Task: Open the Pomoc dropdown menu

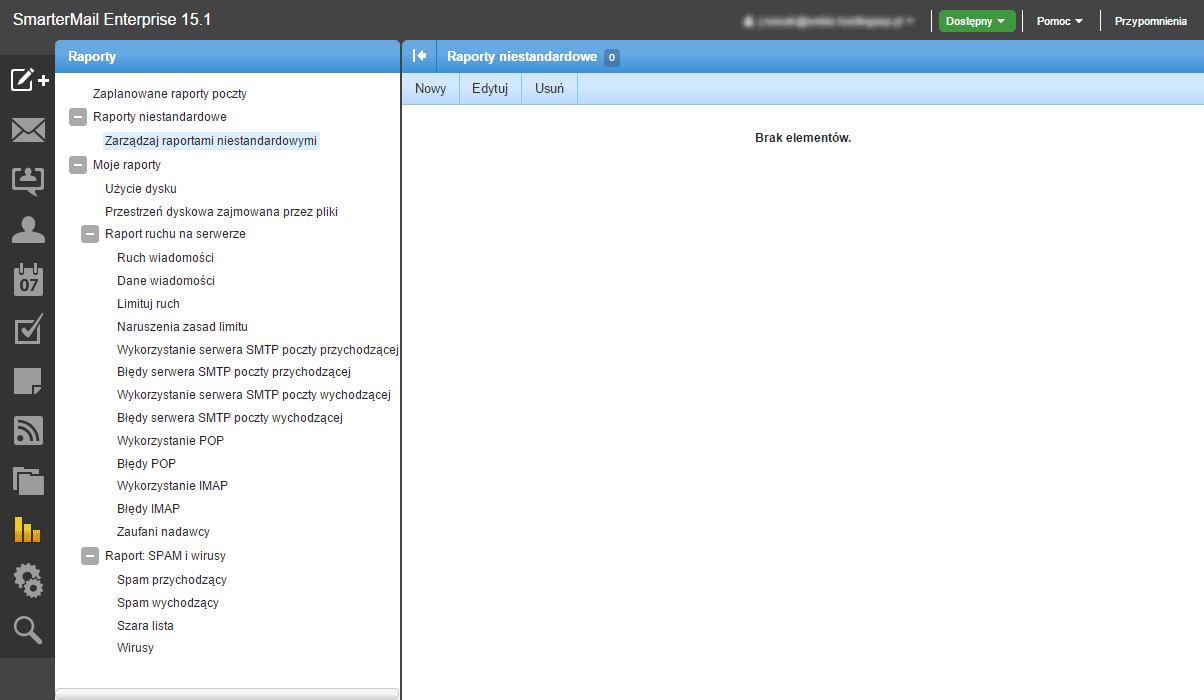Action: point(1060,21)
